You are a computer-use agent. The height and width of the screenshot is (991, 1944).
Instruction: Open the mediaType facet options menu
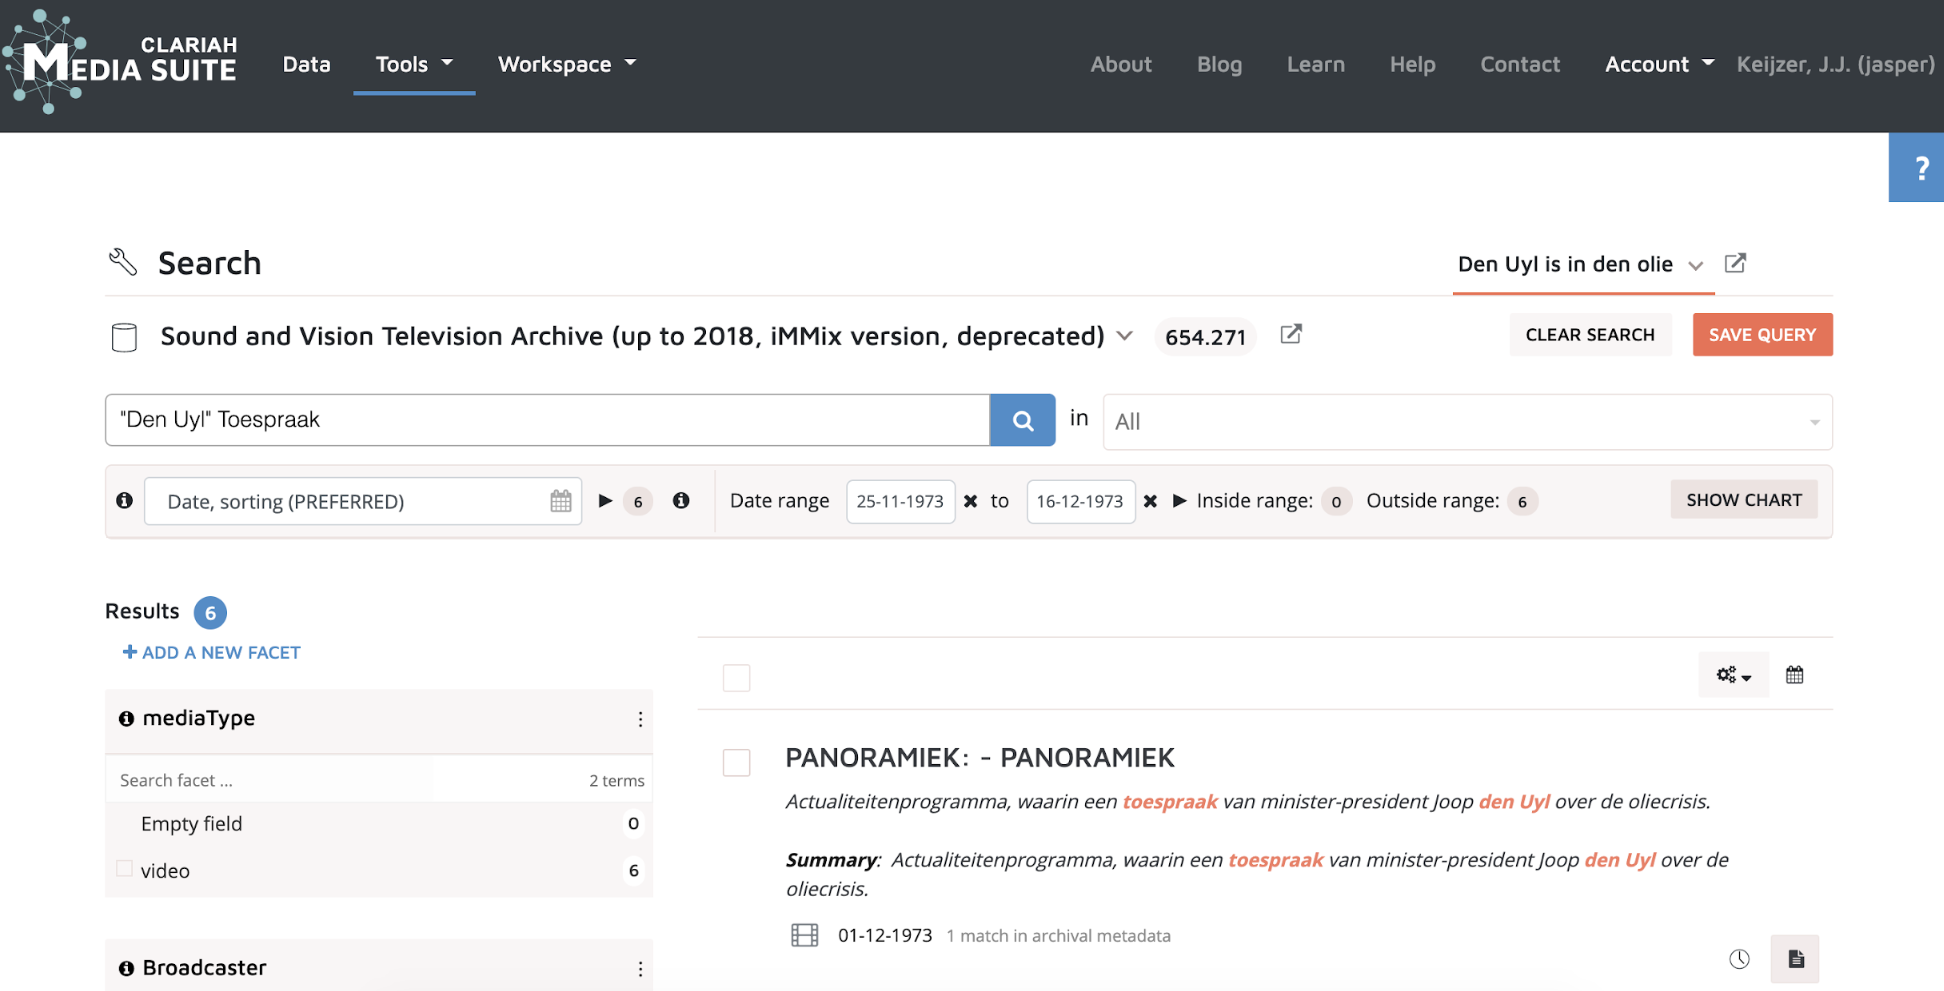point(640,719)
